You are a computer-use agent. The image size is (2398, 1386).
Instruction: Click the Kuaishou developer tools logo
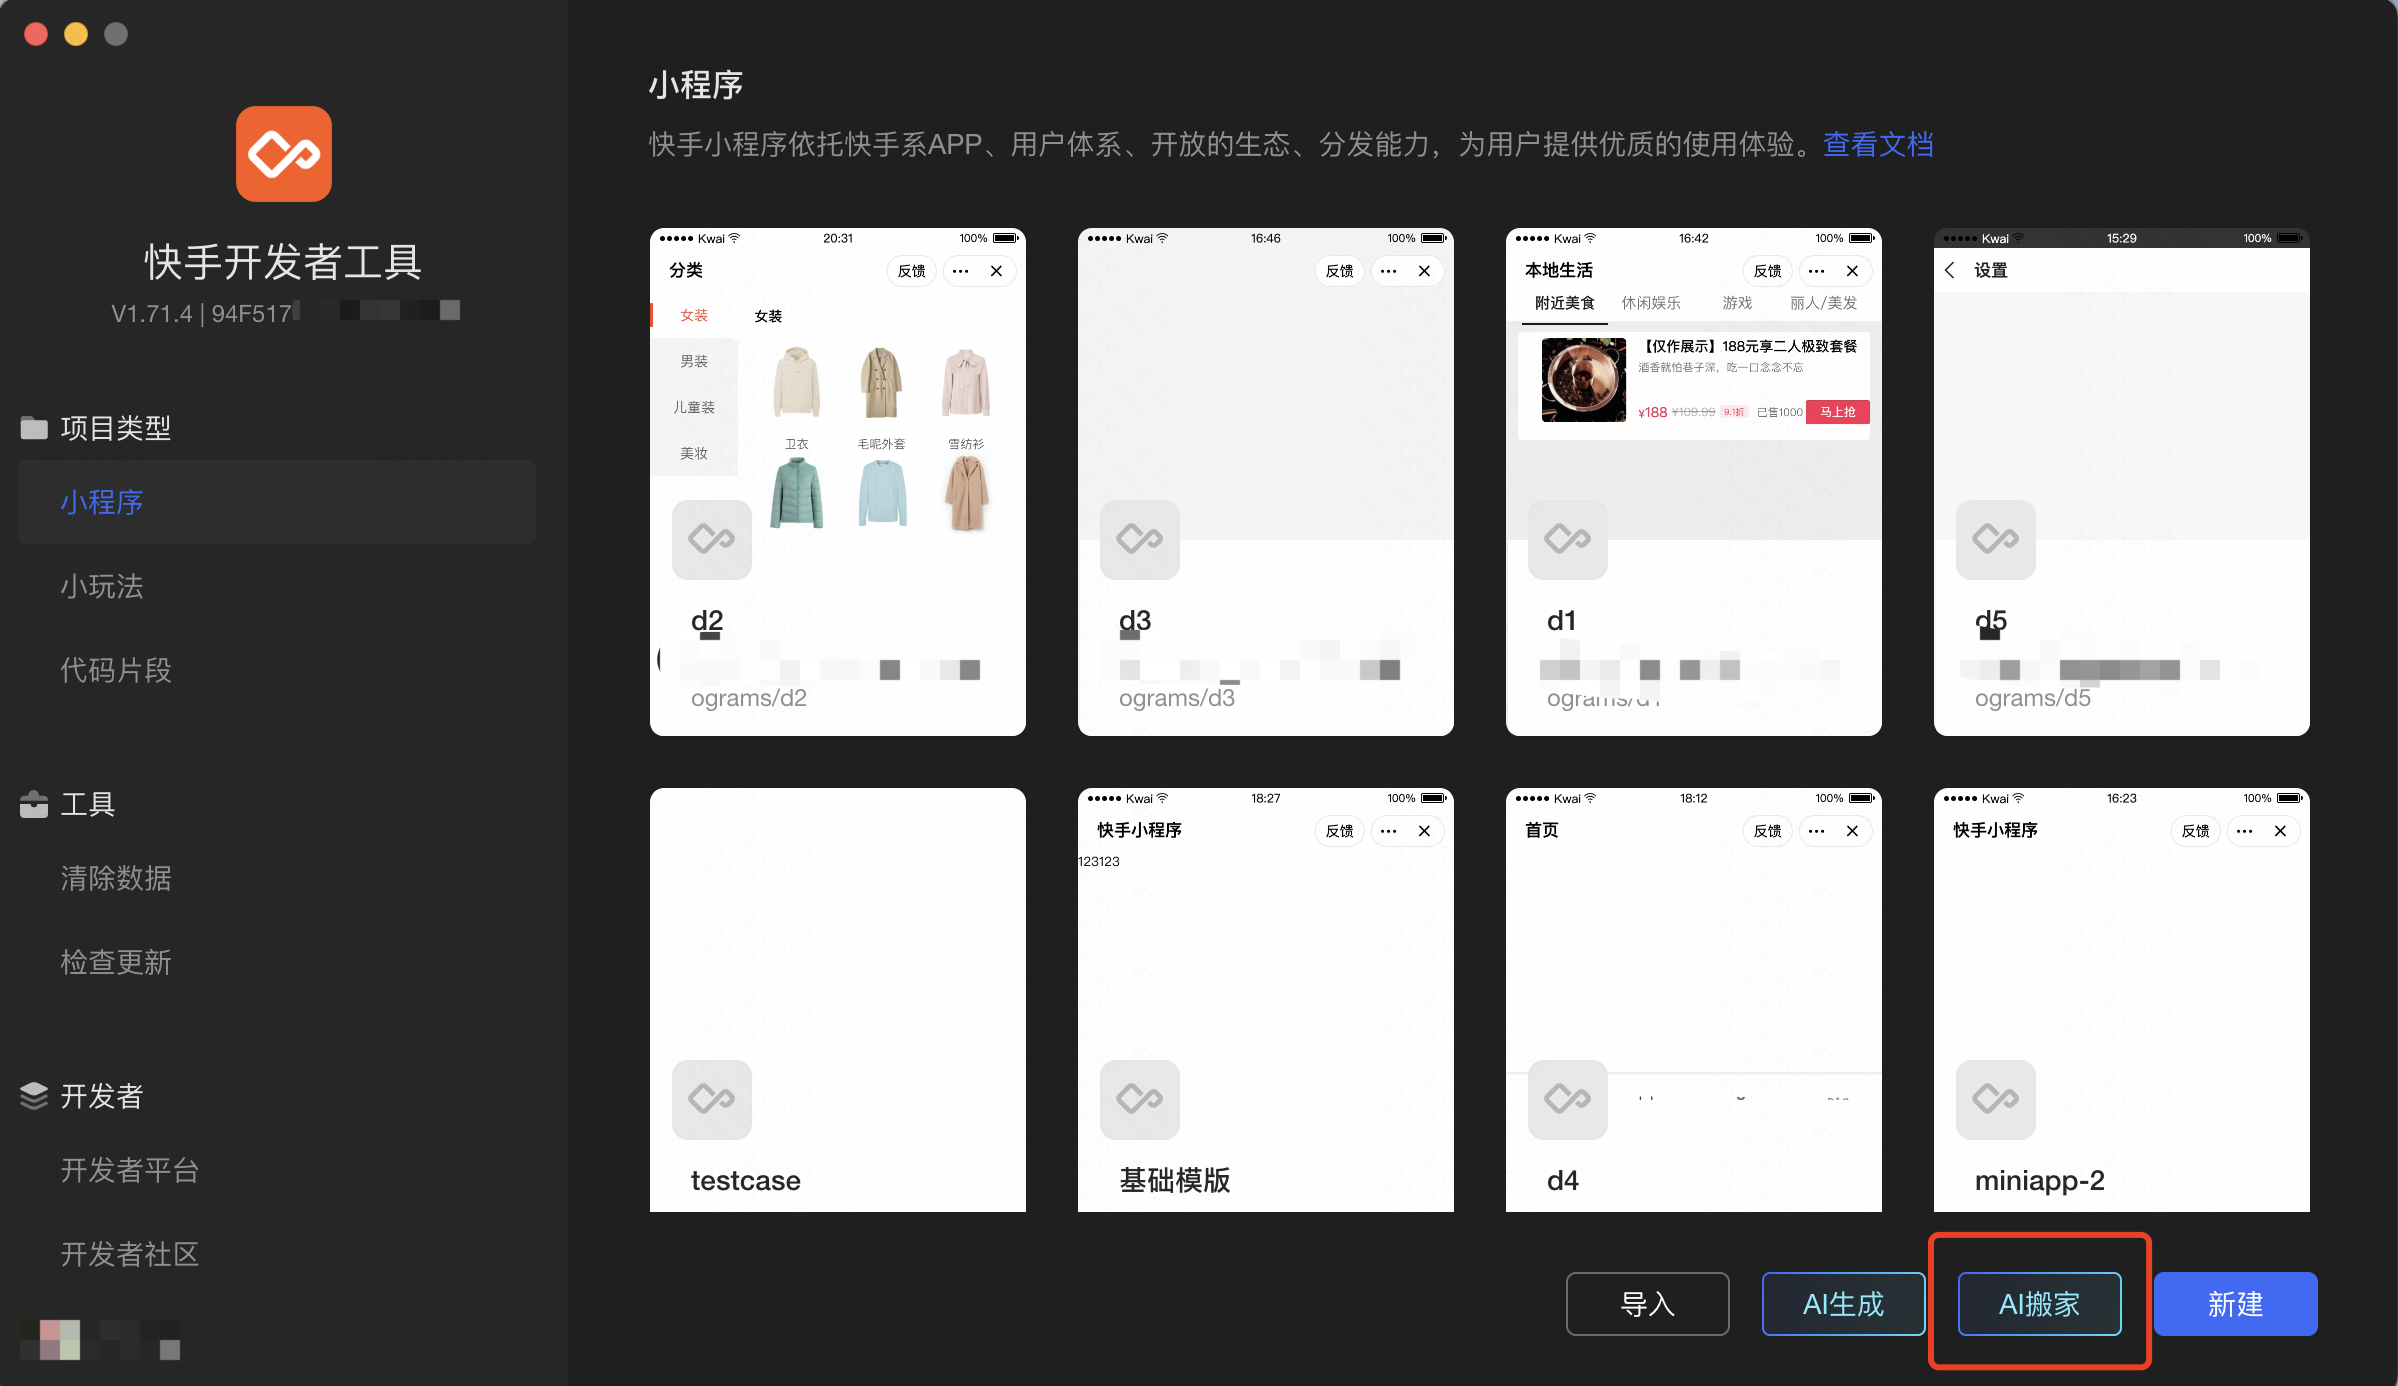[x=283, y=154]
